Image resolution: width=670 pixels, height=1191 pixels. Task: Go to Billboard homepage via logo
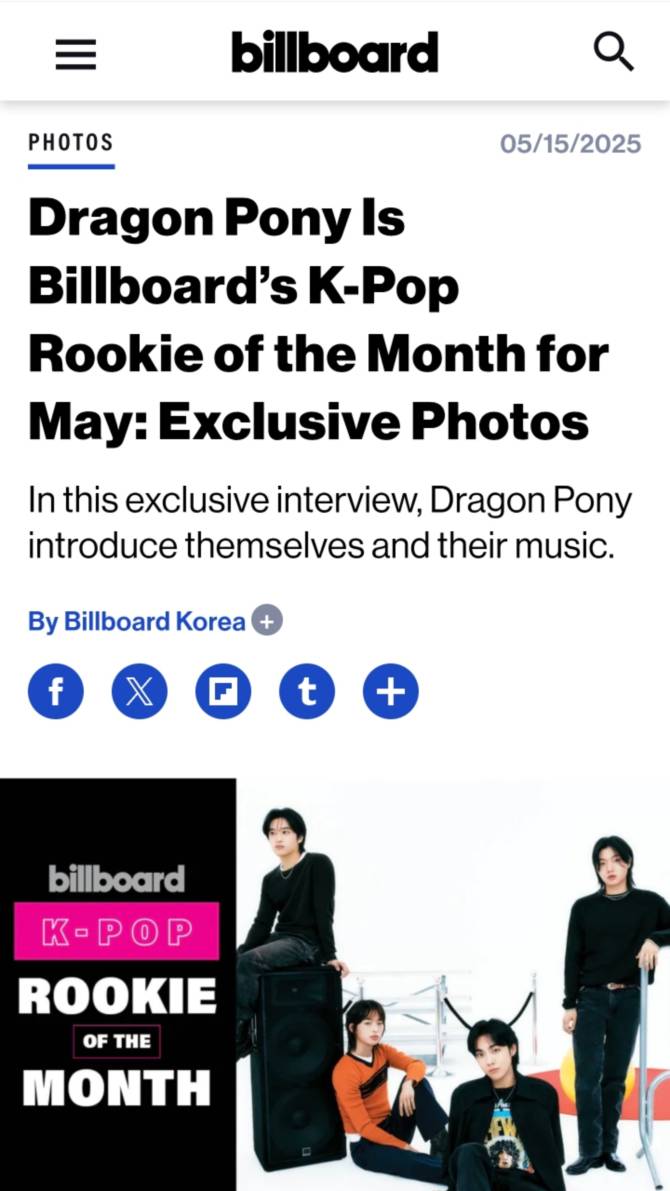(334, 52)
